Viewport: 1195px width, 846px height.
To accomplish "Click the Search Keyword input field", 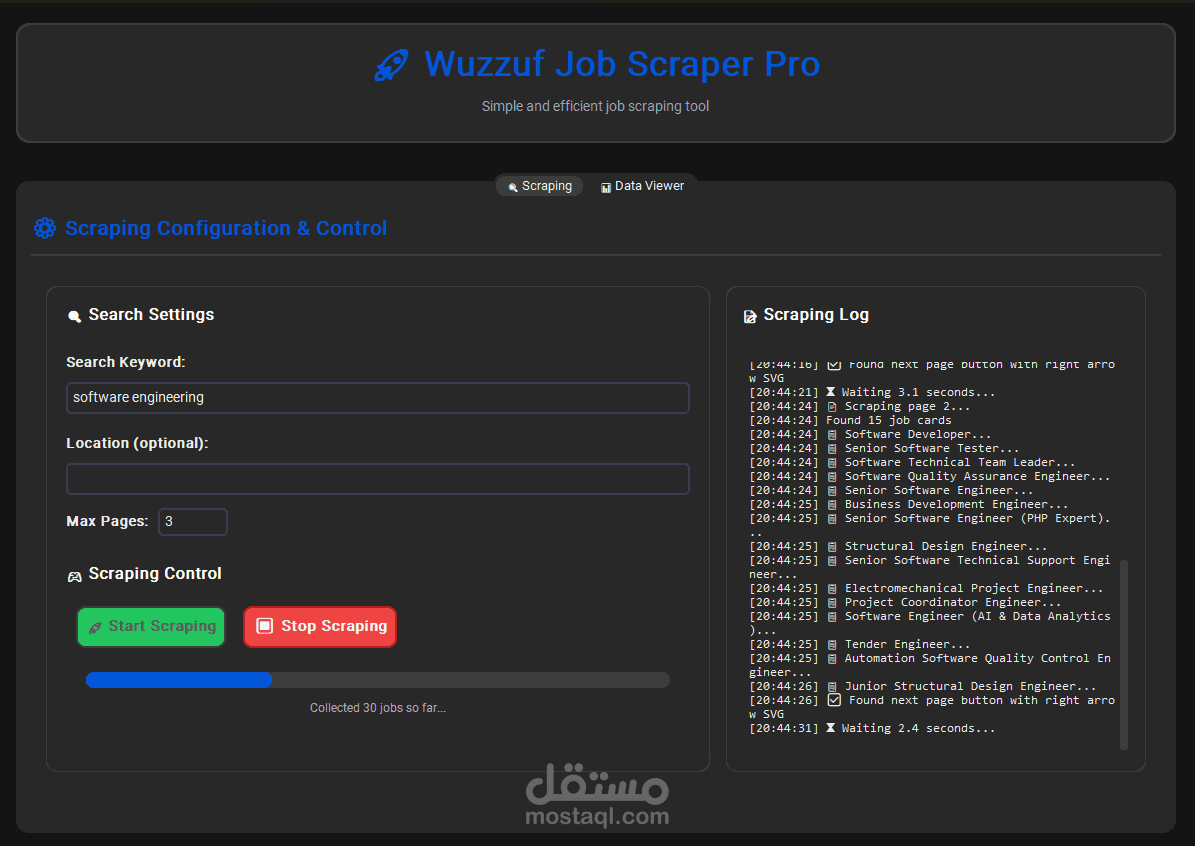I will pyautogui.click(x=378, y=398).
